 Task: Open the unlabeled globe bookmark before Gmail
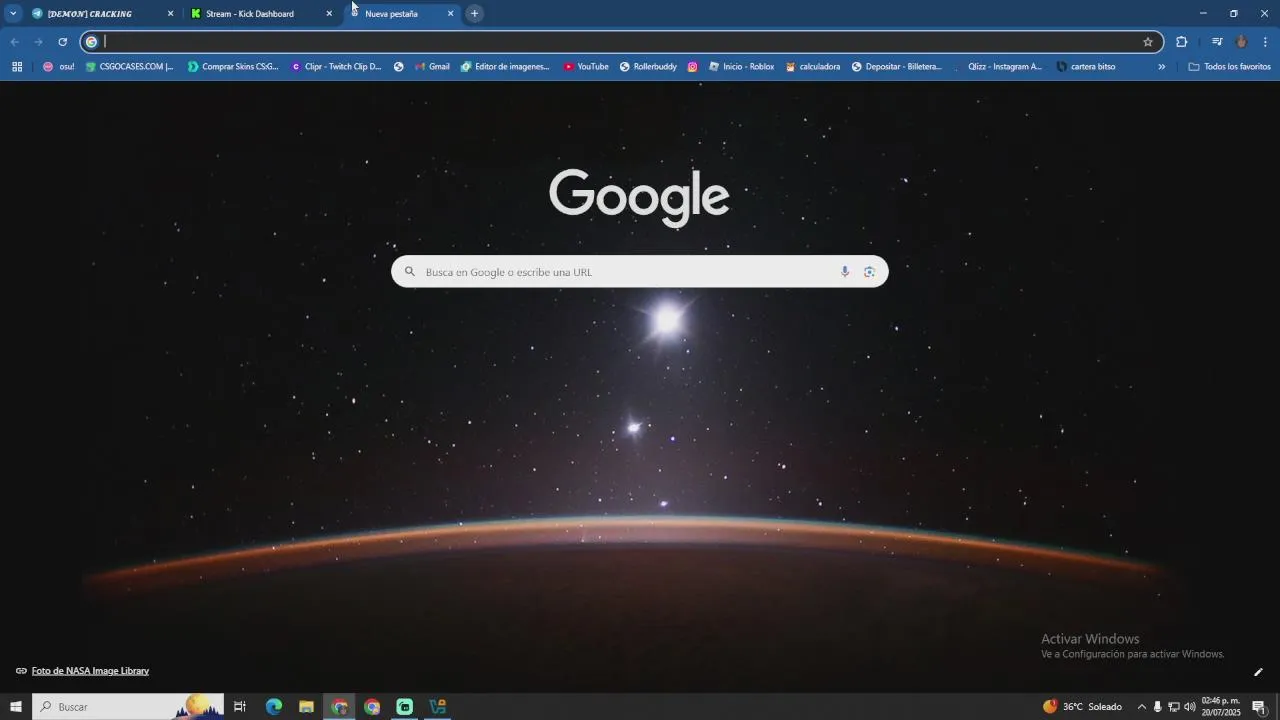click(399, 67)
